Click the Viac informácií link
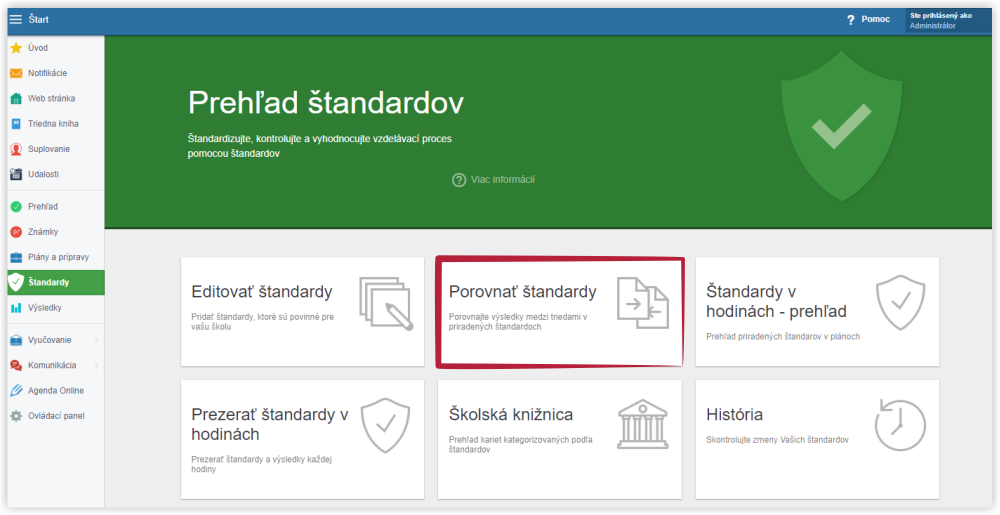1000x515 pixels. pos(503,180)
